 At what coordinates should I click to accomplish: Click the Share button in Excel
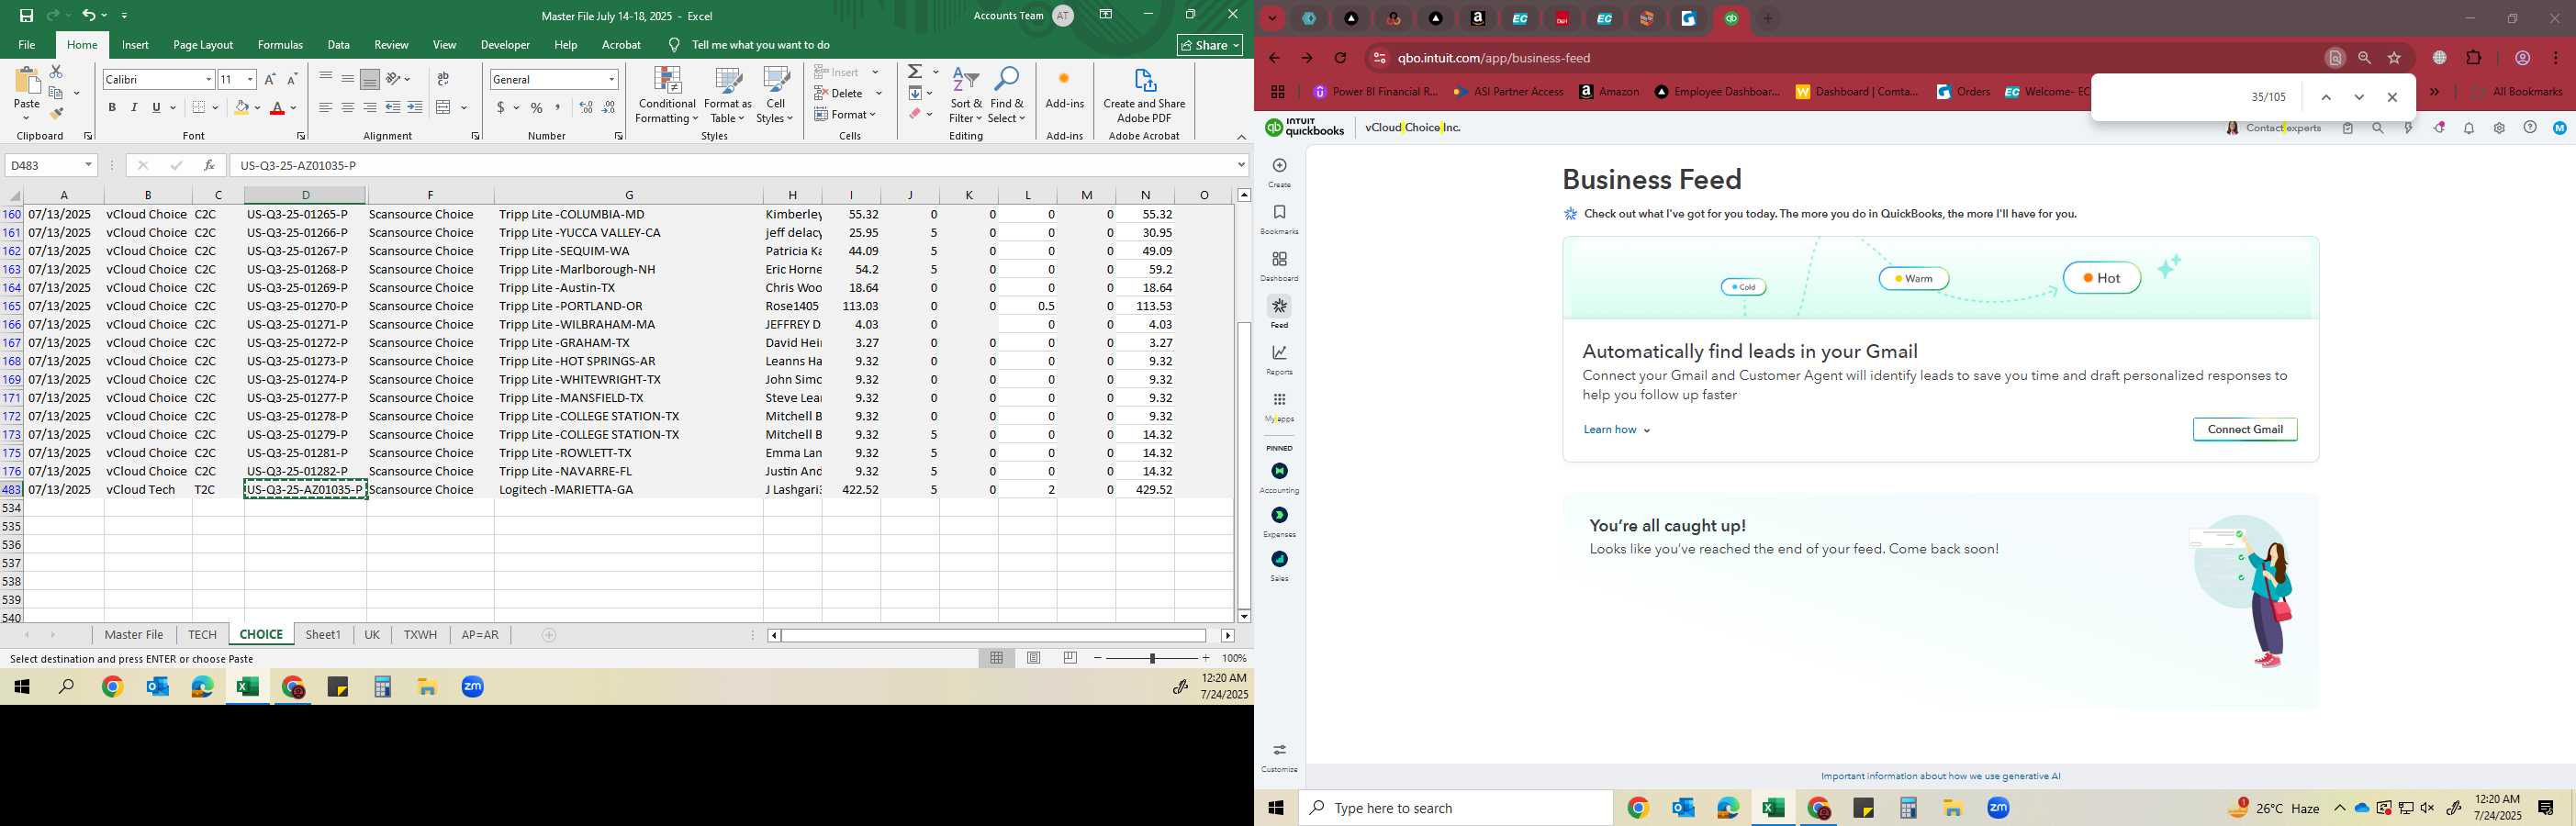pyautogui.click(x=1210, y=45)
